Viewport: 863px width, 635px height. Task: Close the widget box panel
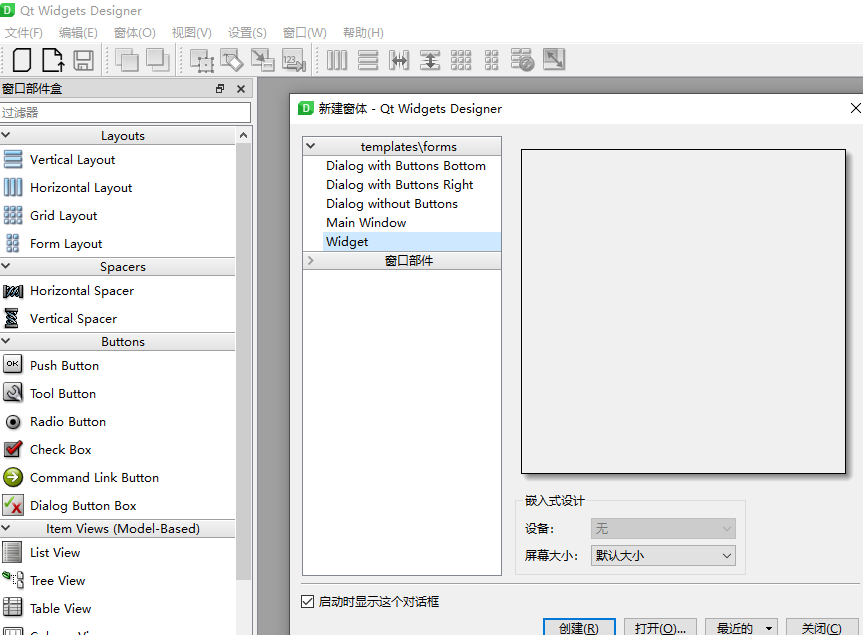(241, 89)
